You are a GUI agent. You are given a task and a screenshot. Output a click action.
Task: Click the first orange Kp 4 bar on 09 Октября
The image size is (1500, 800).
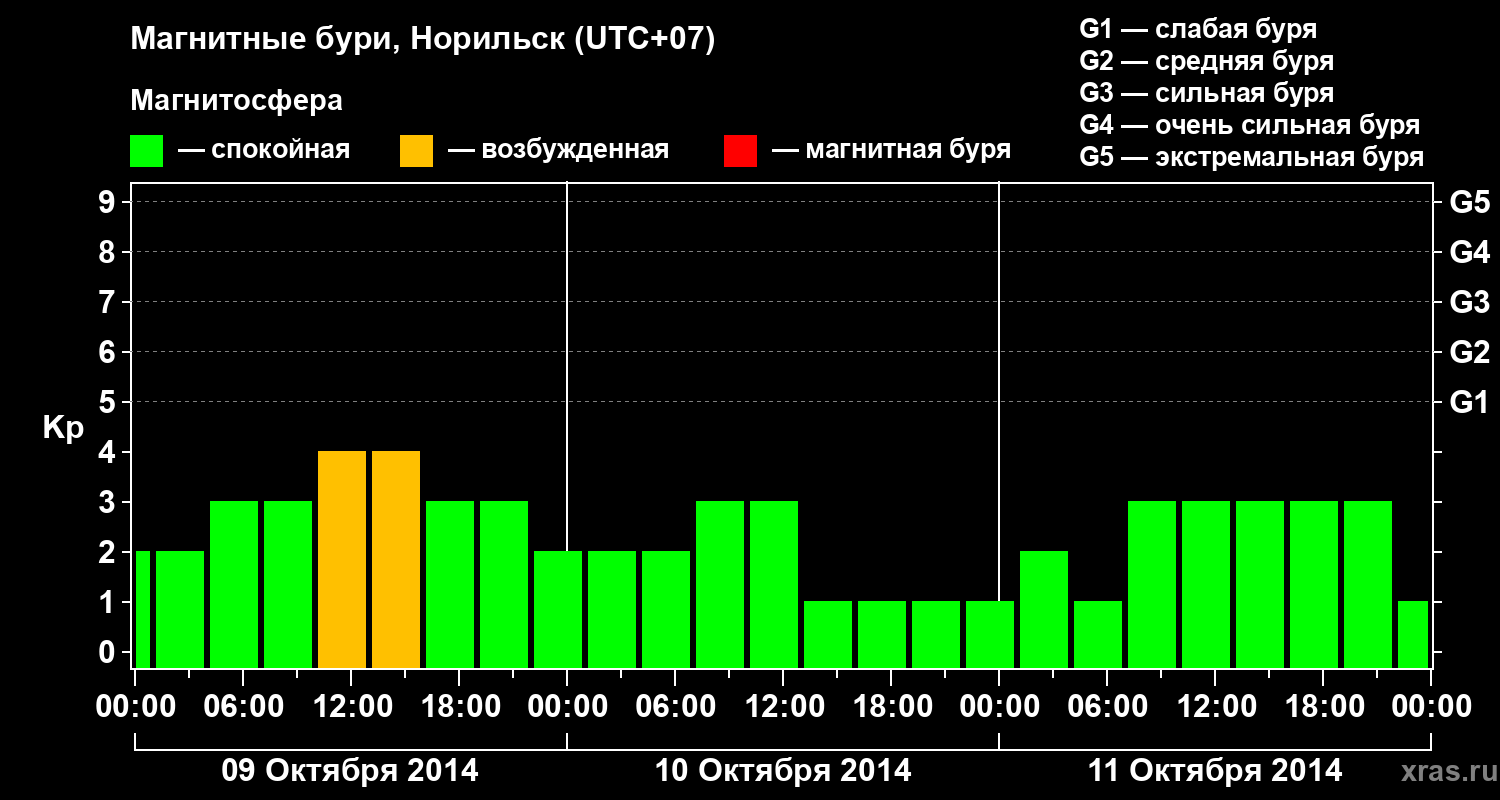[x=342, y=560]
